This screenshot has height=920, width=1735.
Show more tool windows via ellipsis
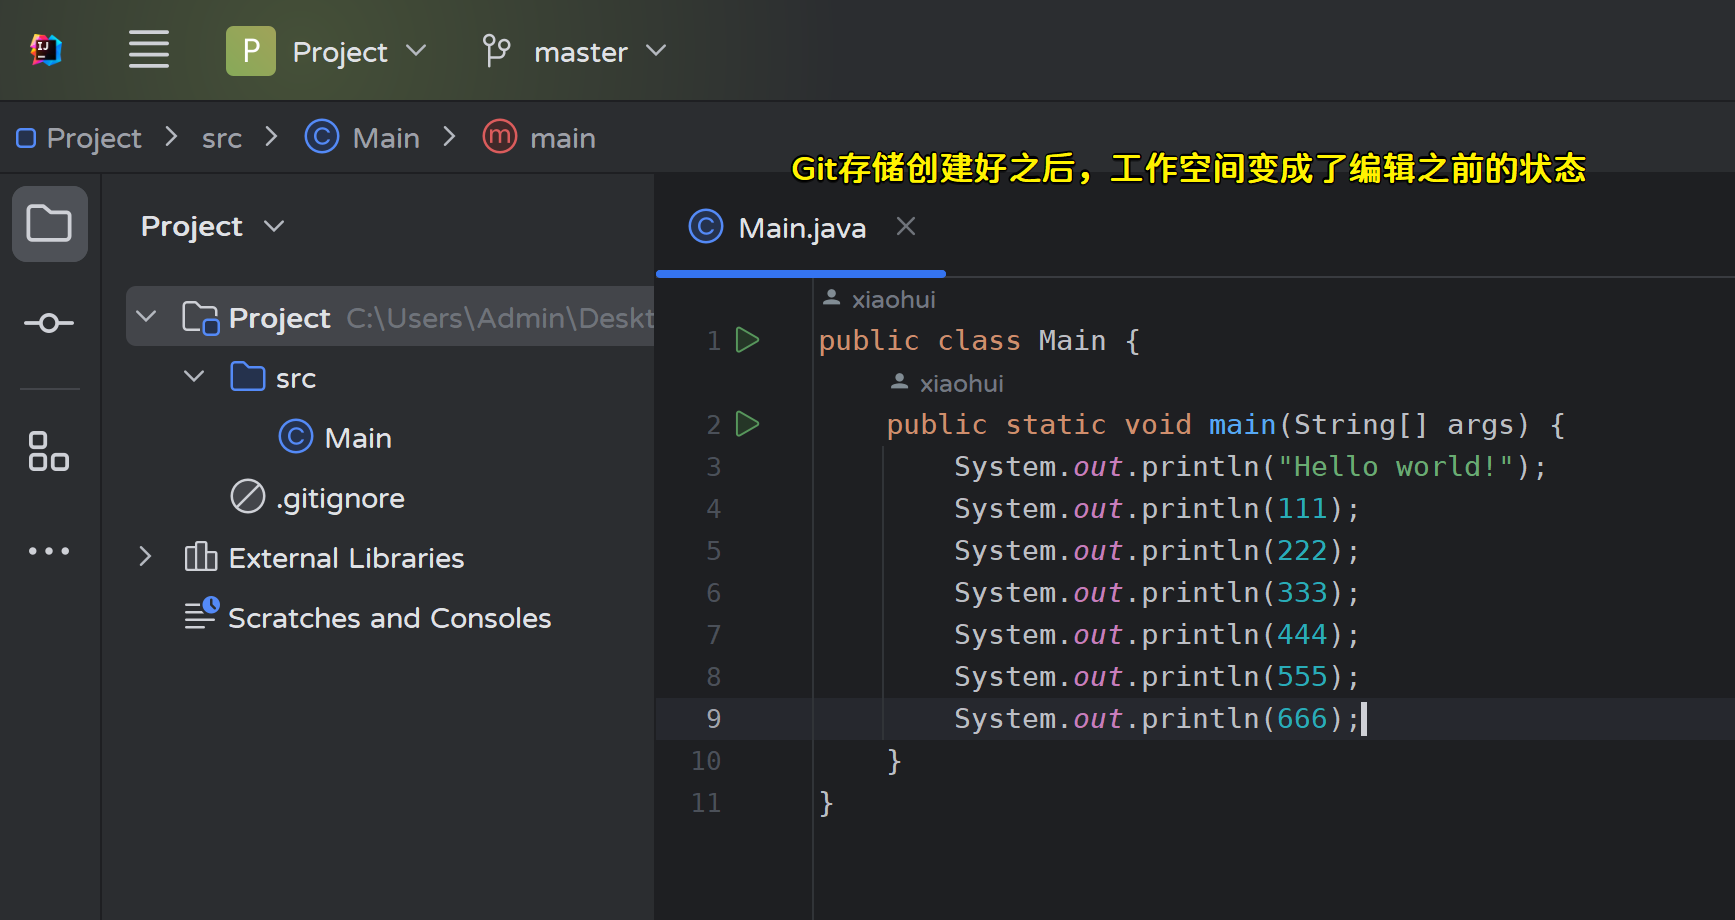click(x=49, y=551)
